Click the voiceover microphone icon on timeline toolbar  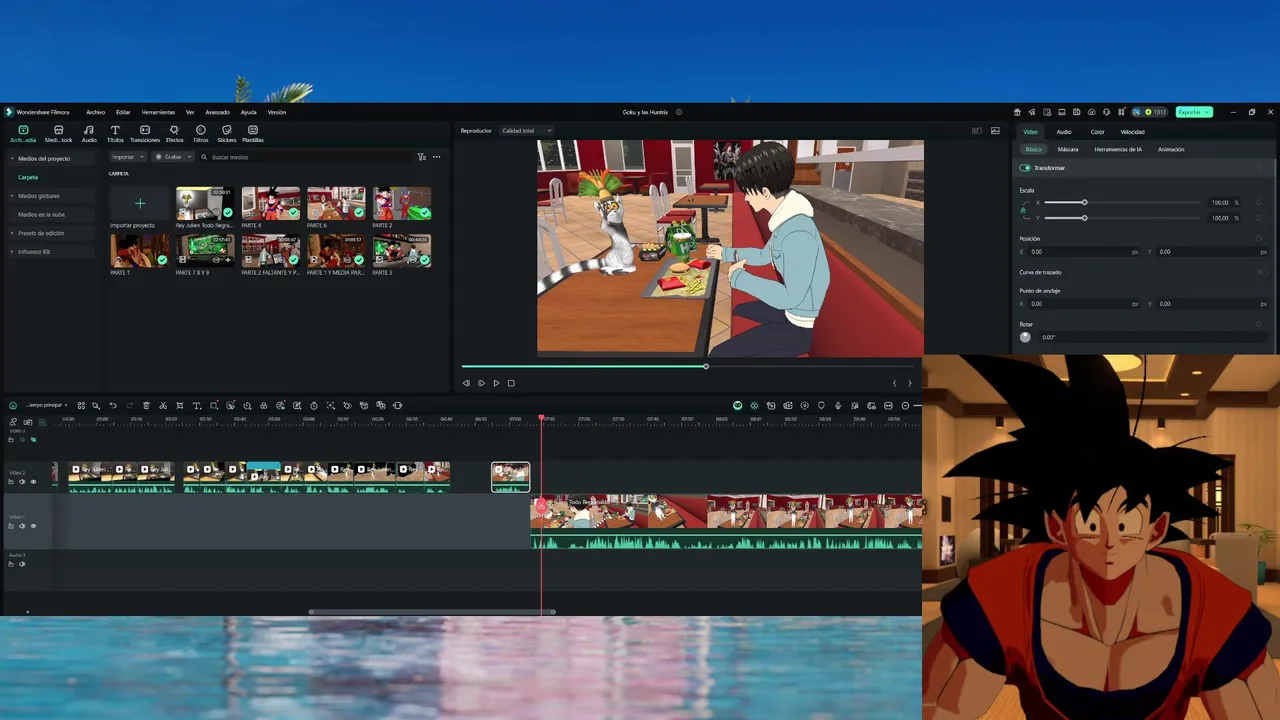click(838, 405)
